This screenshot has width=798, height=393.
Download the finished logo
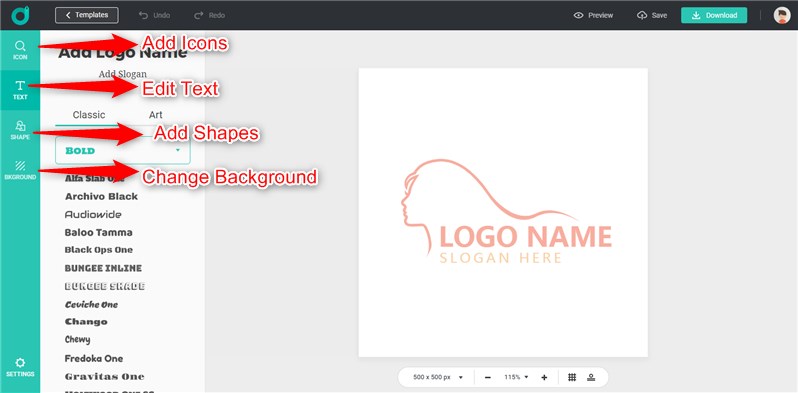coord(714,15)
